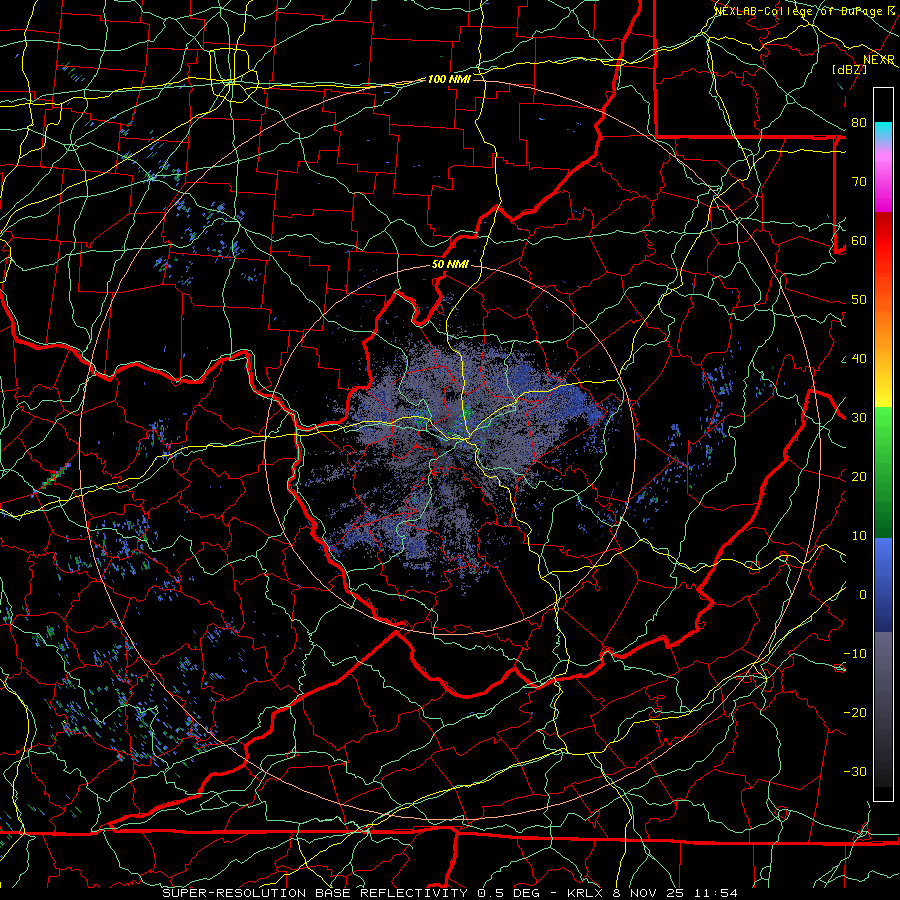Click the 60 value on the dBZ scale
The height and width of the screenshot is (900, 900).
click(859, 240)
